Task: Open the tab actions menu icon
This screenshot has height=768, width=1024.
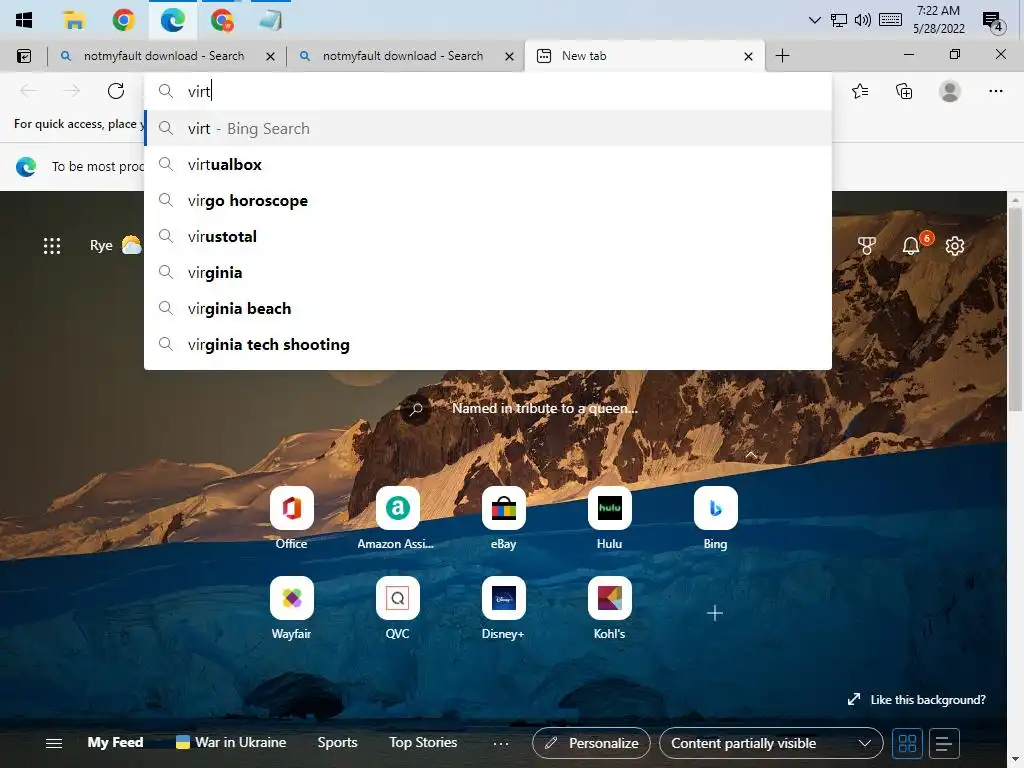Action: pyautogui.click(x=24, y=56)
